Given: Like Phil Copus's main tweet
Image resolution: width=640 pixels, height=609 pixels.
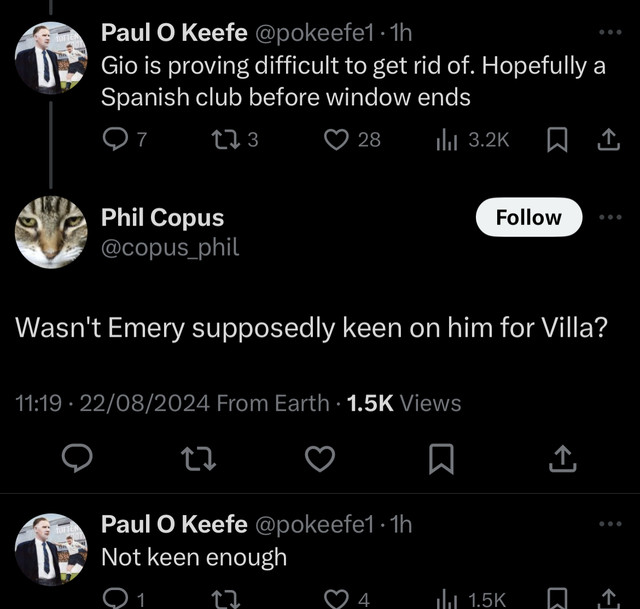Looking at the screenshot, I should (319, 459).
